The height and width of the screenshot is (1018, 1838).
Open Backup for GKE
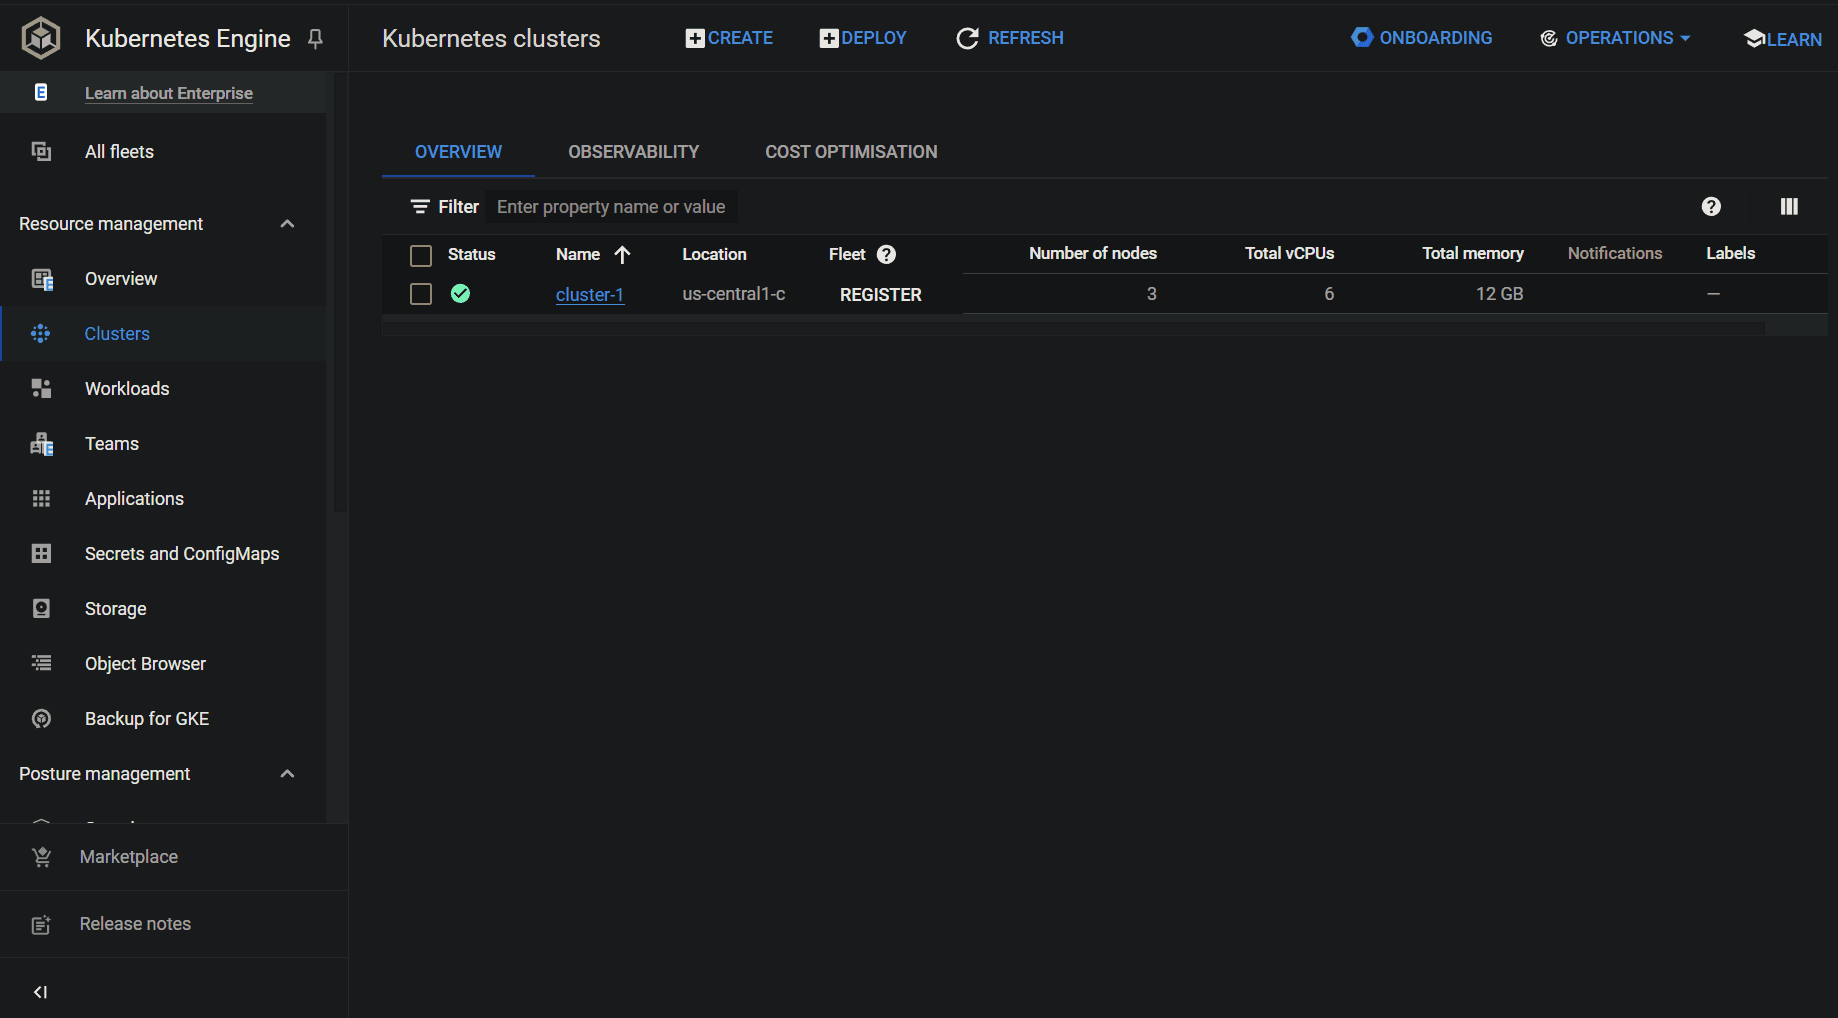click(146, 718)
